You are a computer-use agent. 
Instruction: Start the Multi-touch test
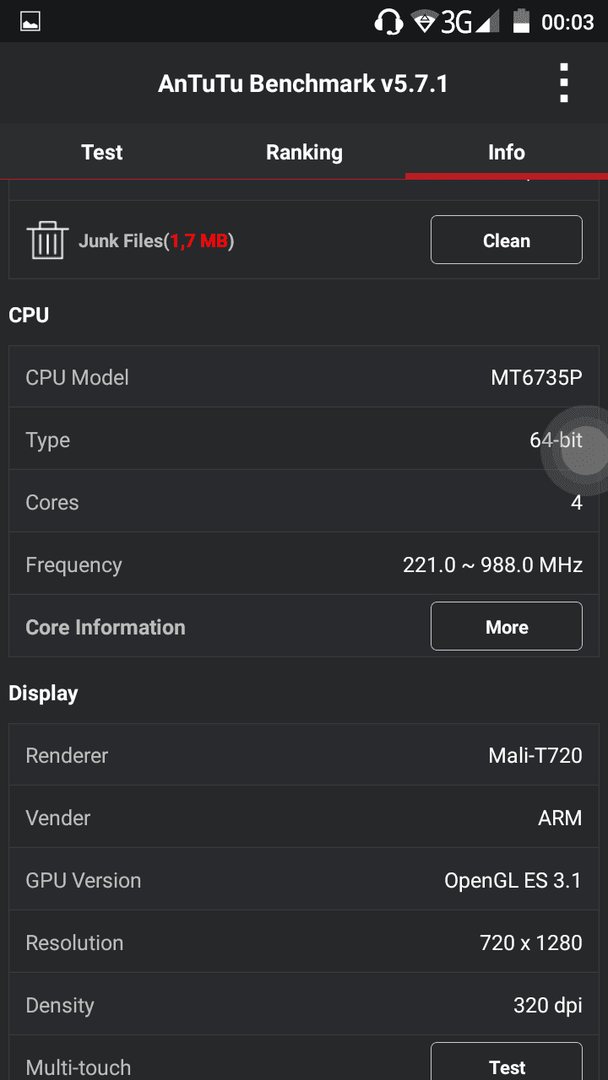click(x=507, y=1061)
